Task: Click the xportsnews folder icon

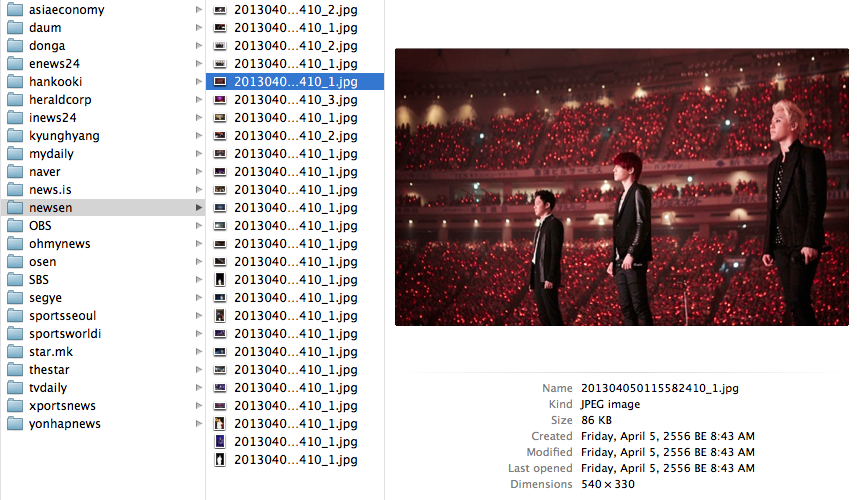Action: click(x=15, y=406)
